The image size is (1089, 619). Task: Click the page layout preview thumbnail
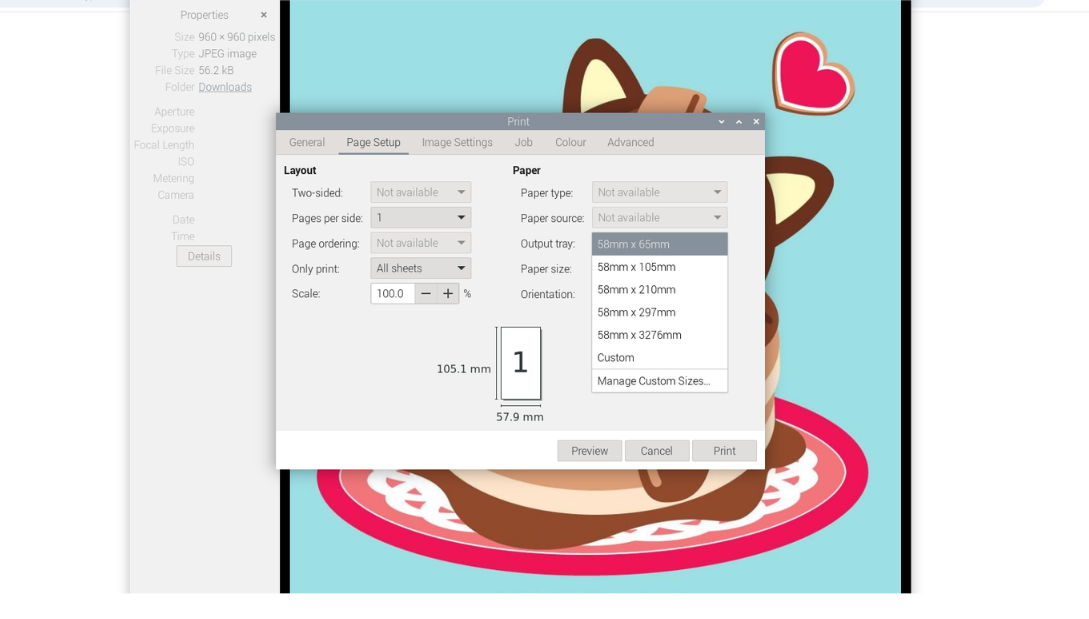click(521, 363)
